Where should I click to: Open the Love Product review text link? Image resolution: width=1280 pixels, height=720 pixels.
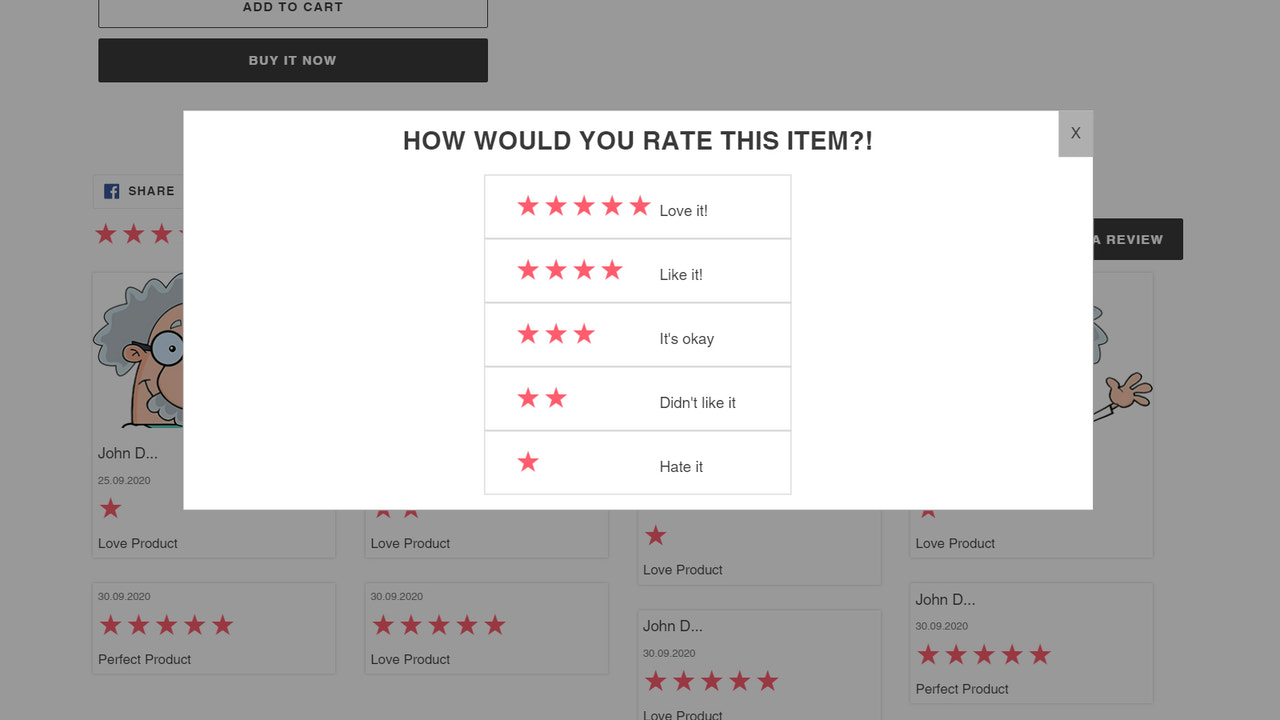[137, 543]
